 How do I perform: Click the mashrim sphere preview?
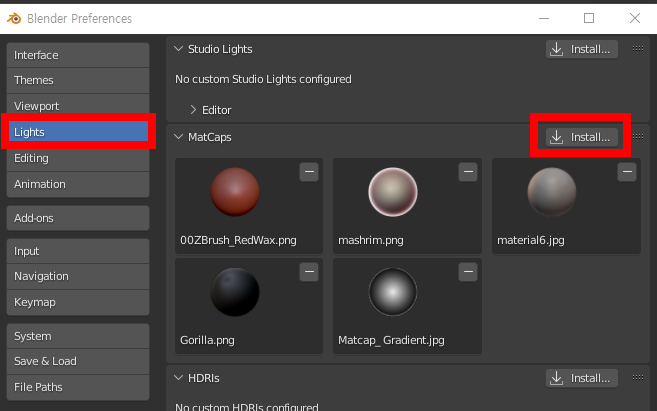click(393, 192)
